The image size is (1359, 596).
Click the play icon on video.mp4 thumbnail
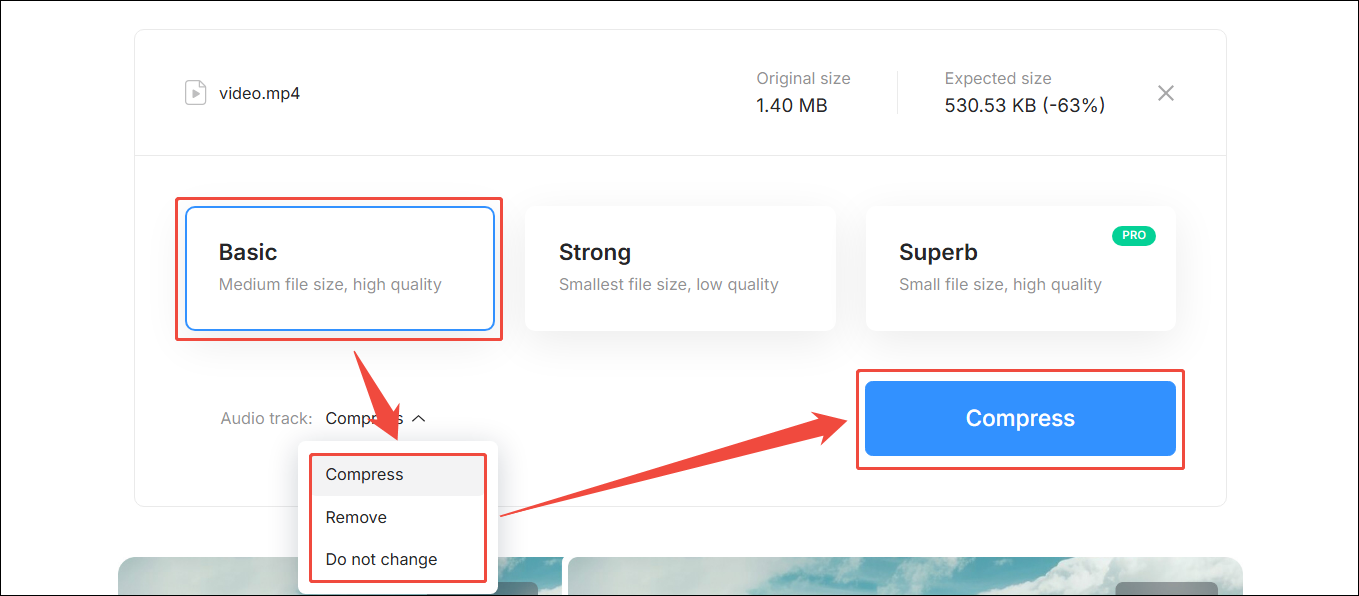[x=197, y=92]
